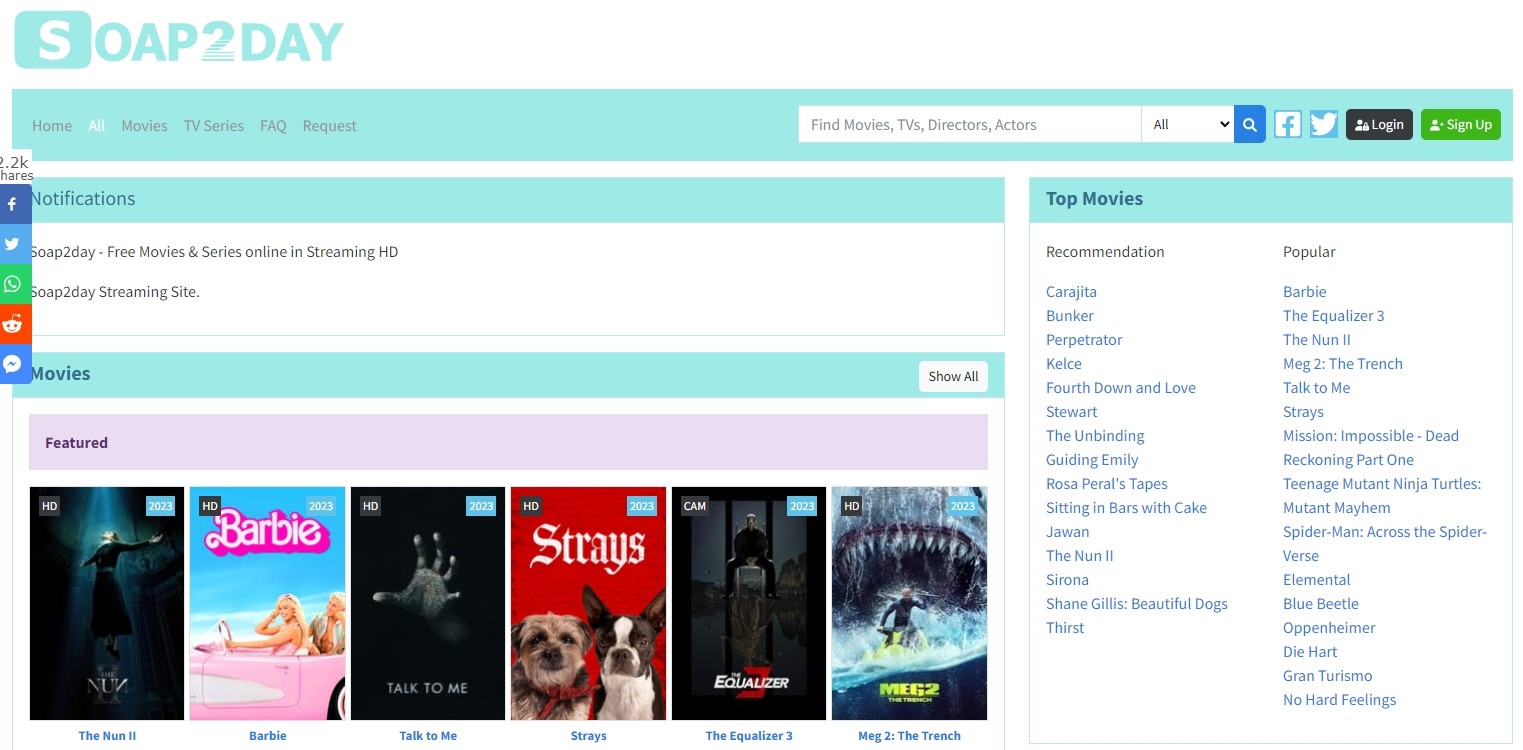Open Carajita in Recommendation list
The width and height of the screenshot is (1523, 750).
[1071, 292]
